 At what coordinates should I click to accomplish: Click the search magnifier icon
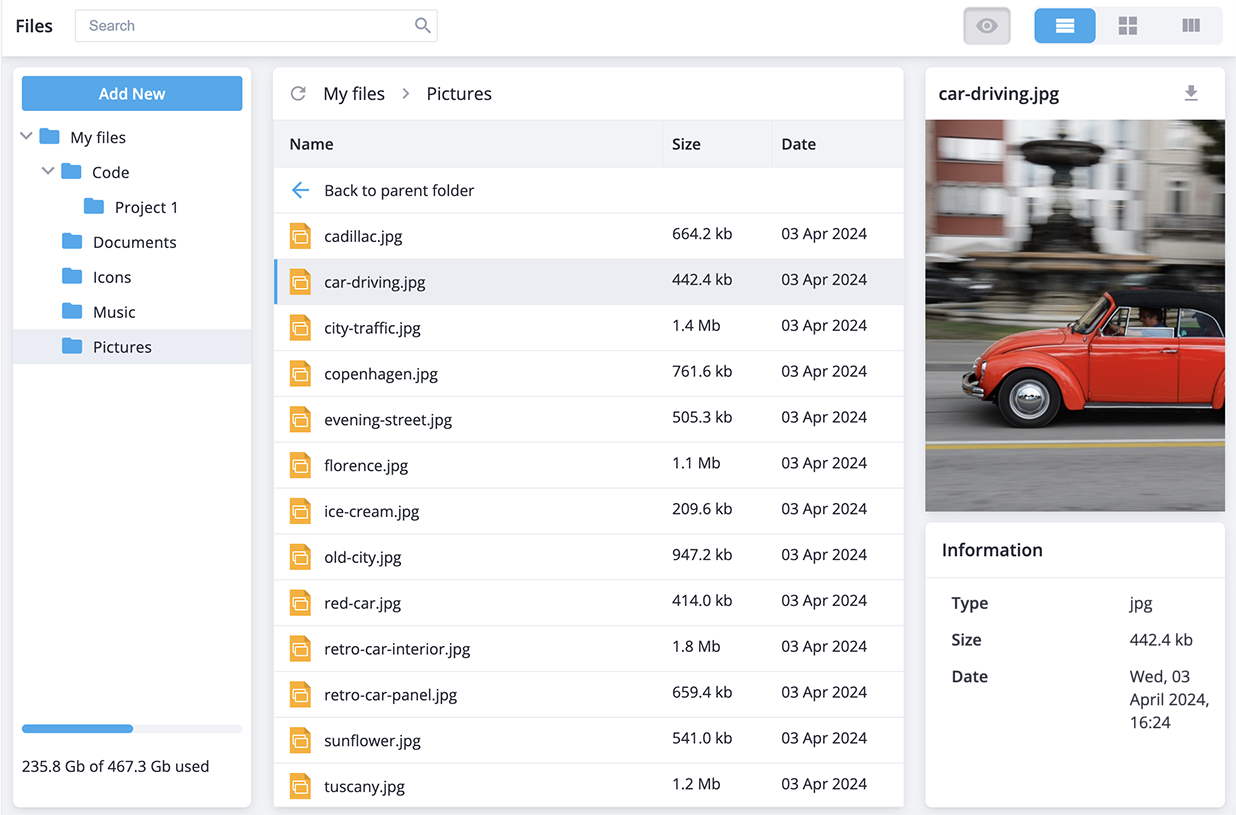tap(423, 26)
